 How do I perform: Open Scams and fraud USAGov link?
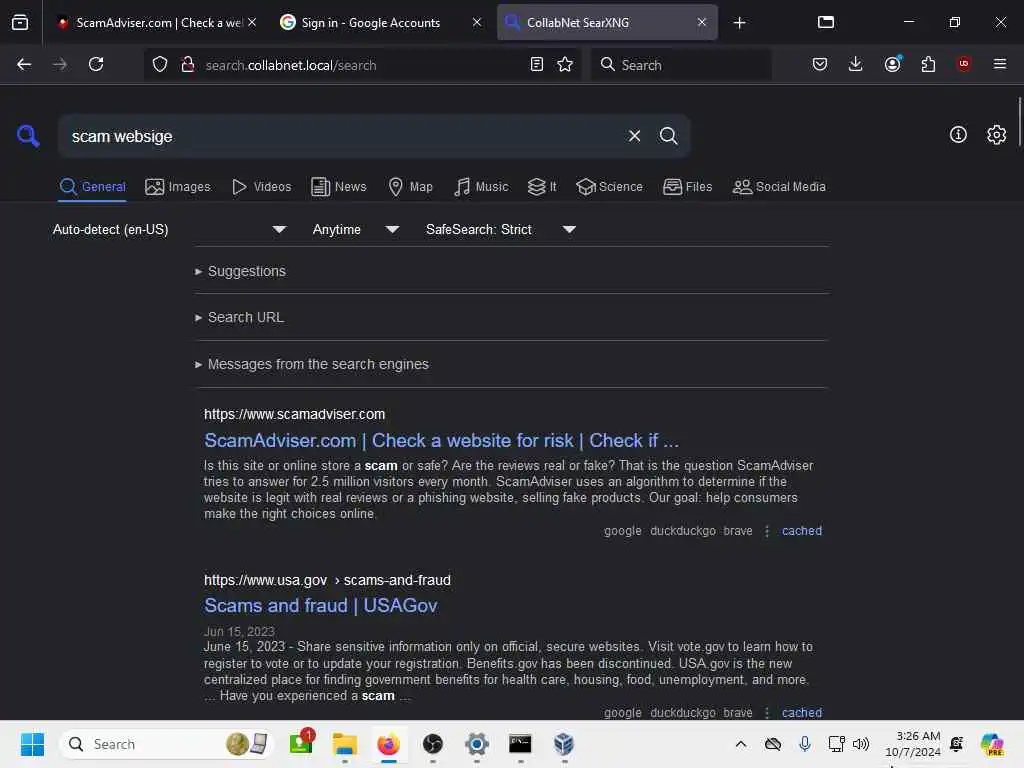pyautogui.click(x=321, y=606)
